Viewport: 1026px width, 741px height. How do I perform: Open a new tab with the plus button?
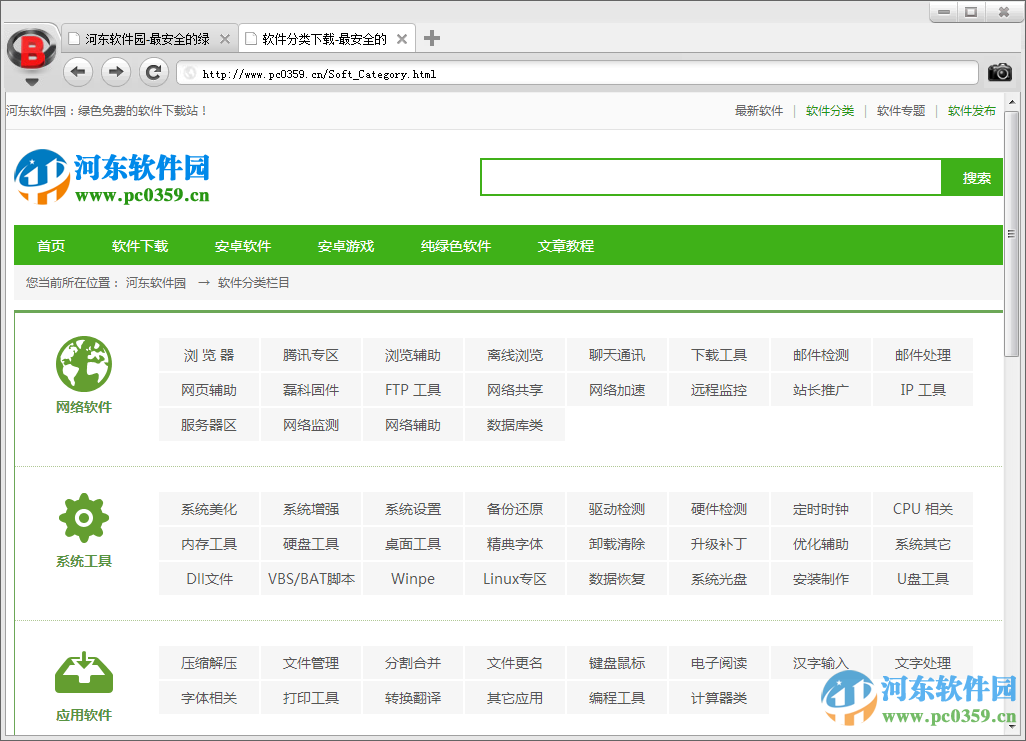pos(431,37)
